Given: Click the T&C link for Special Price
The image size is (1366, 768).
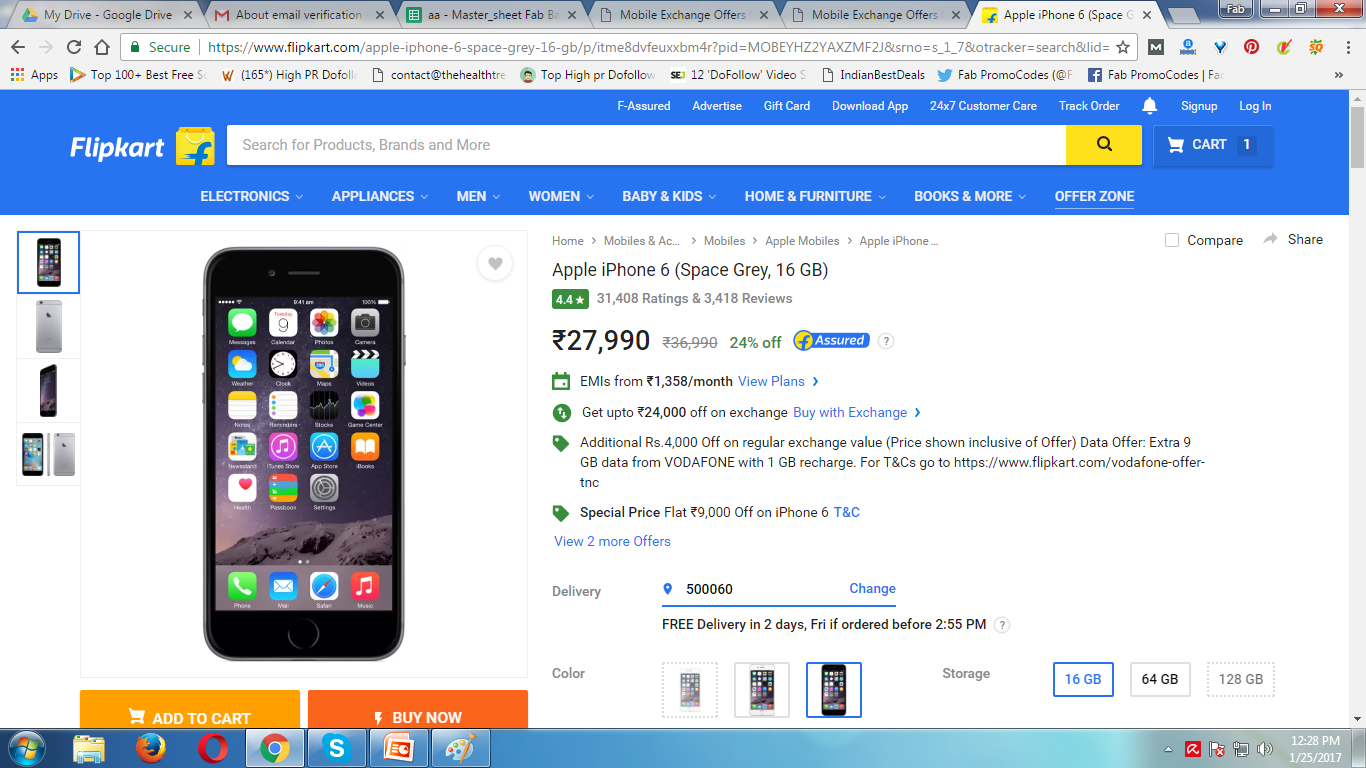Looking at the screenshot, I should coord(847,512).
